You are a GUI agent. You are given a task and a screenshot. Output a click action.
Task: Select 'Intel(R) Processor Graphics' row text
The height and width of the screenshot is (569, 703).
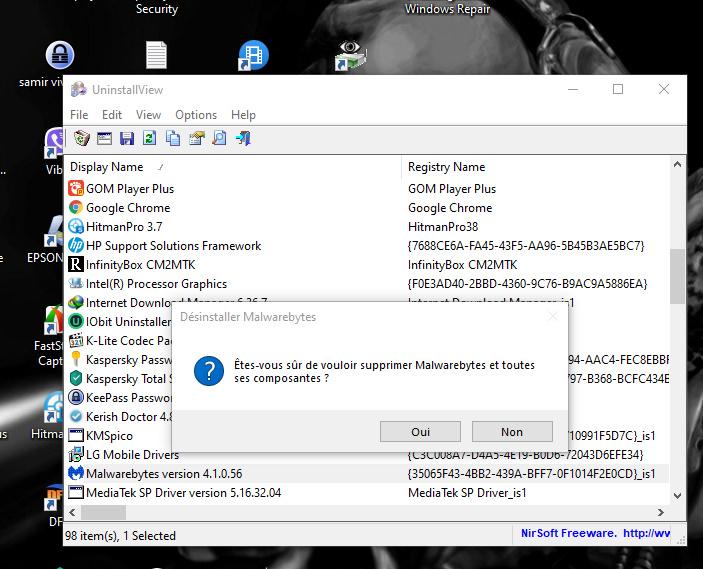(x=156, y=284)
